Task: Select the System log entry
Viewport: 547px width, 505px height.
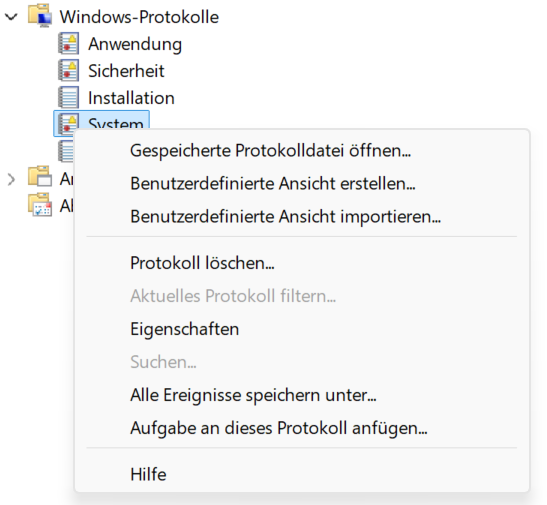Action: 102,120
